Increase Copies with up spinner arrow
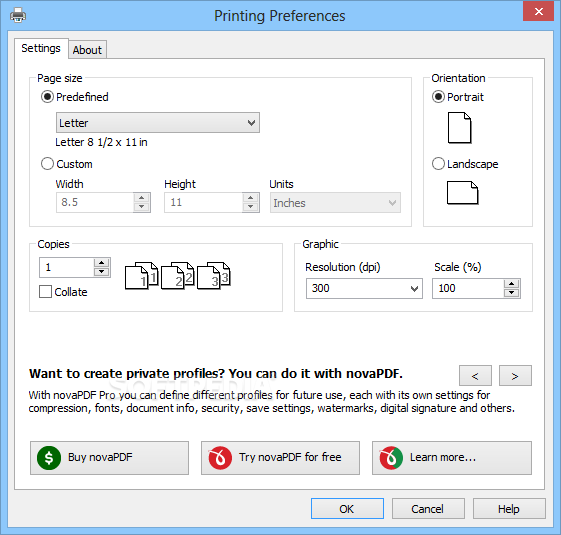 [102, 263]
